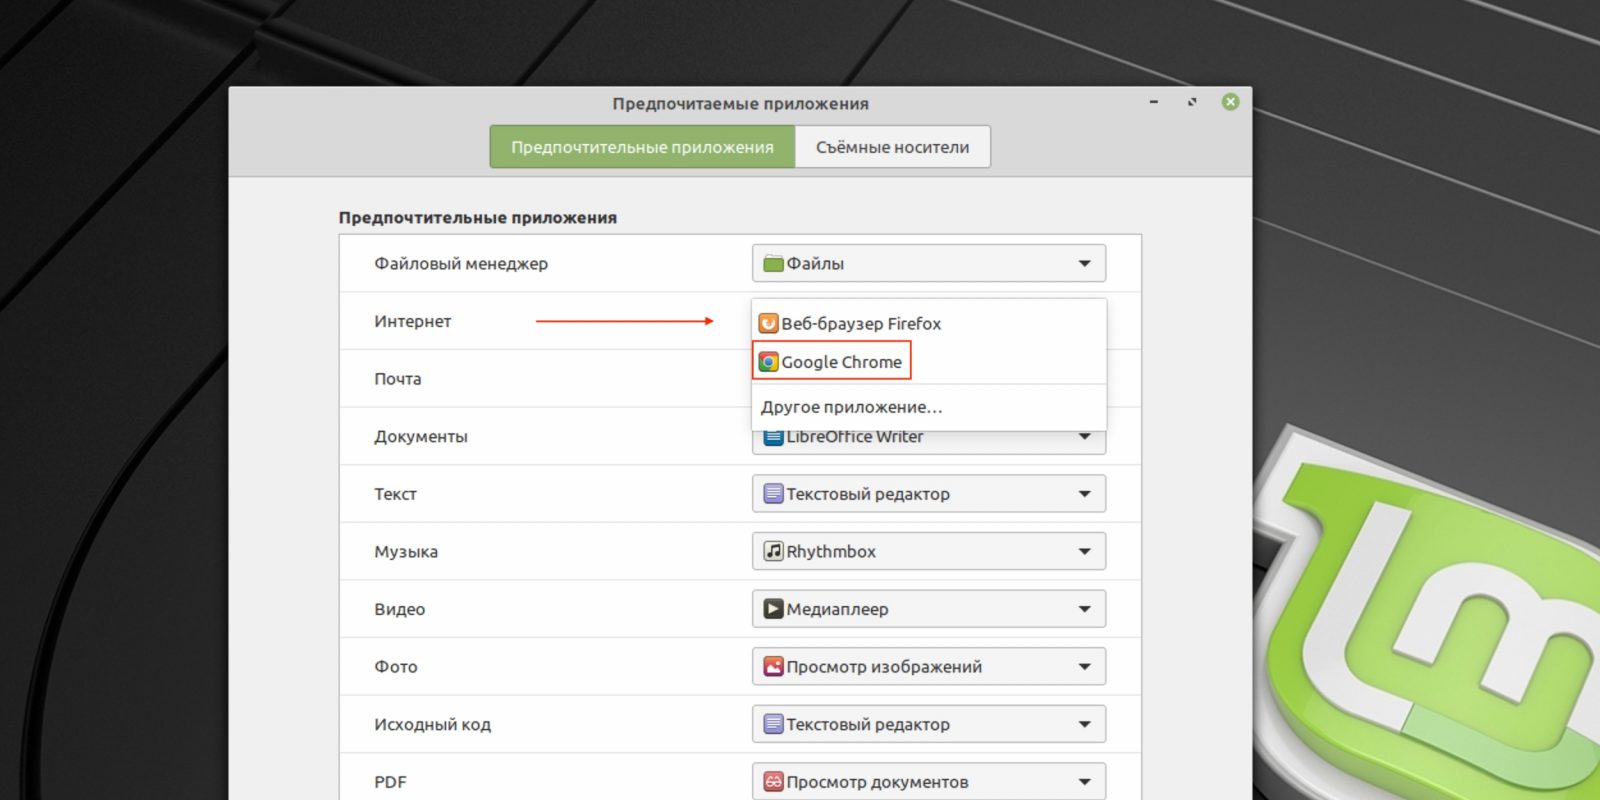Click the Почта label
The image size is (1600, 800).
[x=398, y=379]
